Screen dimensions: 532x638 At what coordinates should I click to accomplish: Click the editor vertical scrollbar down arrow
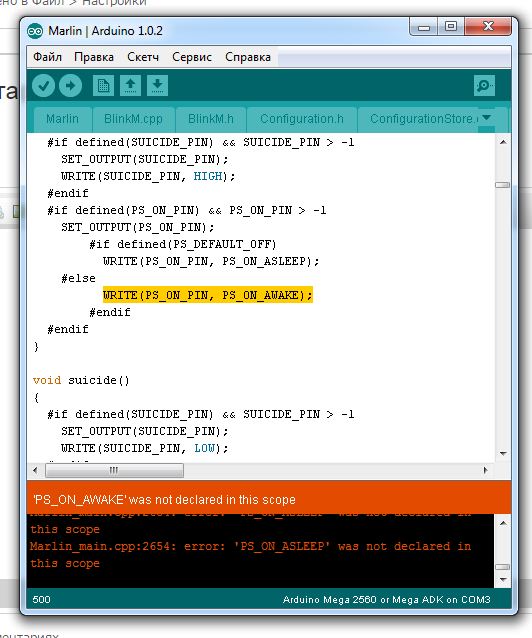pyautogui.click(x=503, y=453)
